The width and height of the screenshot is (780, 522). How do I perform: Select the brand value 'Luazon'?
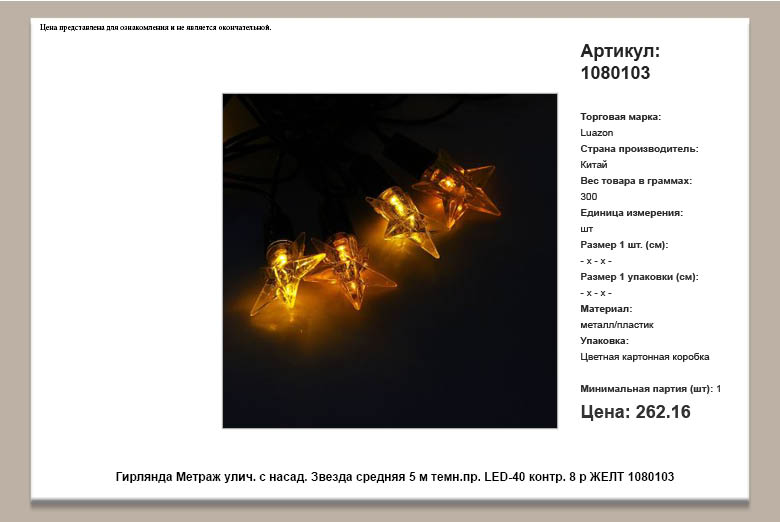point(596,133)
